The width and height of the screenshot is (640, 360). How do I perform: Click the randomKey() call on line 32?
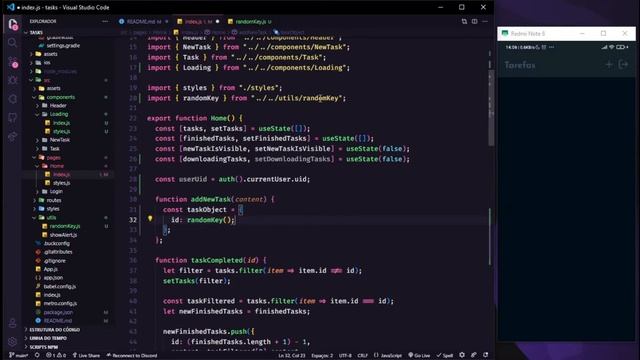[209, 220]
